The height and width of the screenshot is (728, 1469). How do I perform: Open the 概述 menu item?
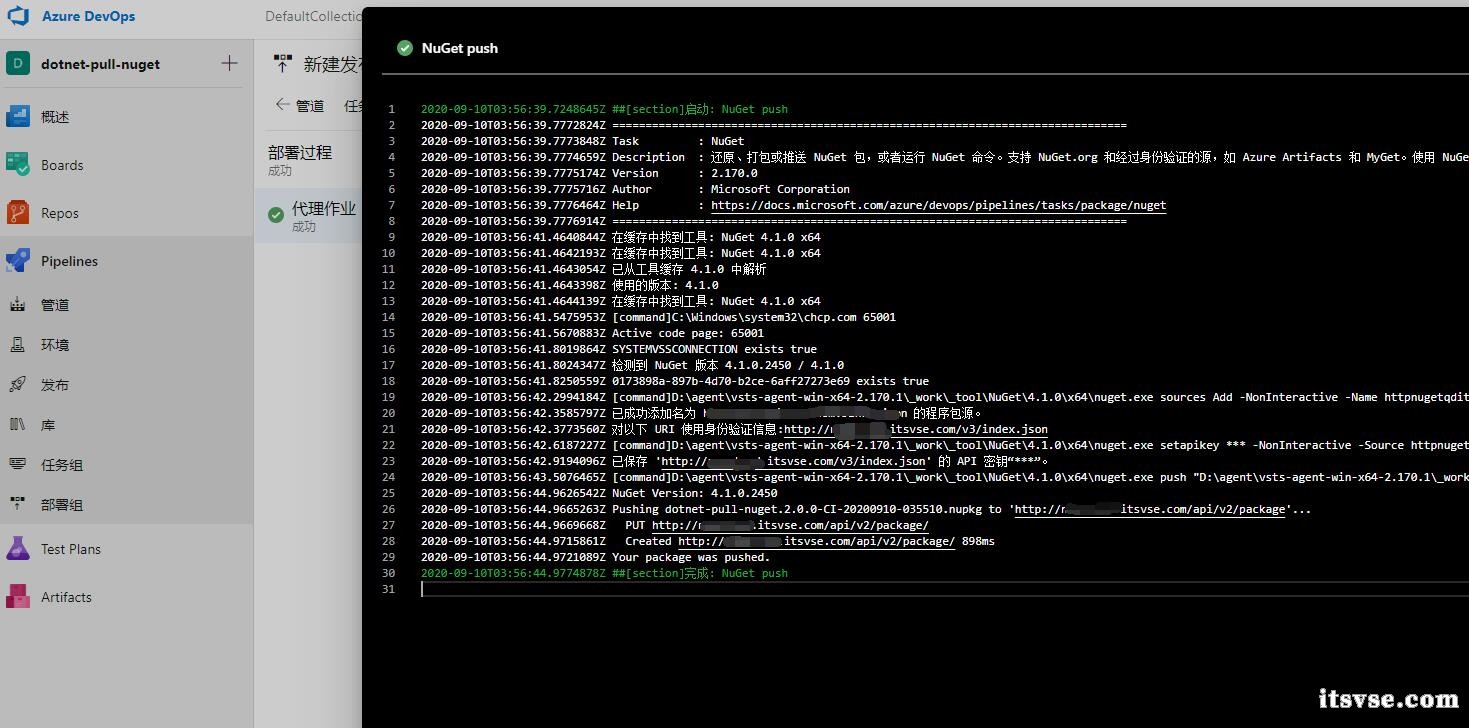tap(55, 117)
